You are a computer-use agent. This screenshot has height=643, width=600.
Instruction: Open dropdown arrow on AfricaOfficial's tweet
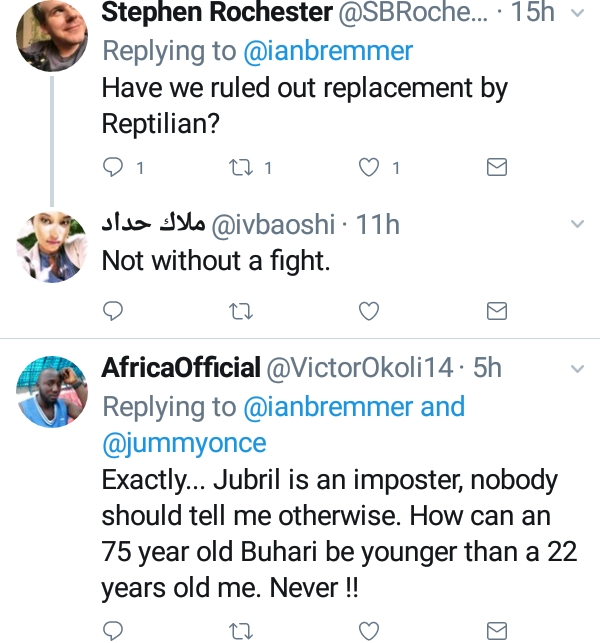tap(576, 369)
